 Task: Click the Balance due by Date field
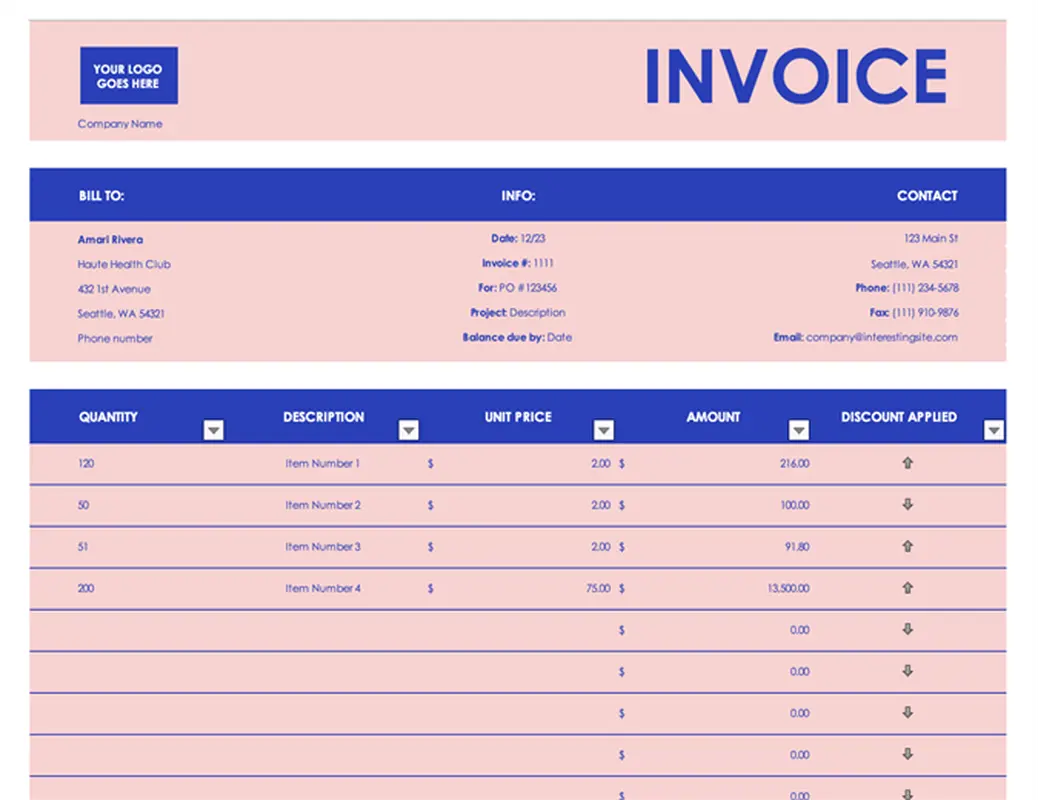pos(517,338)
